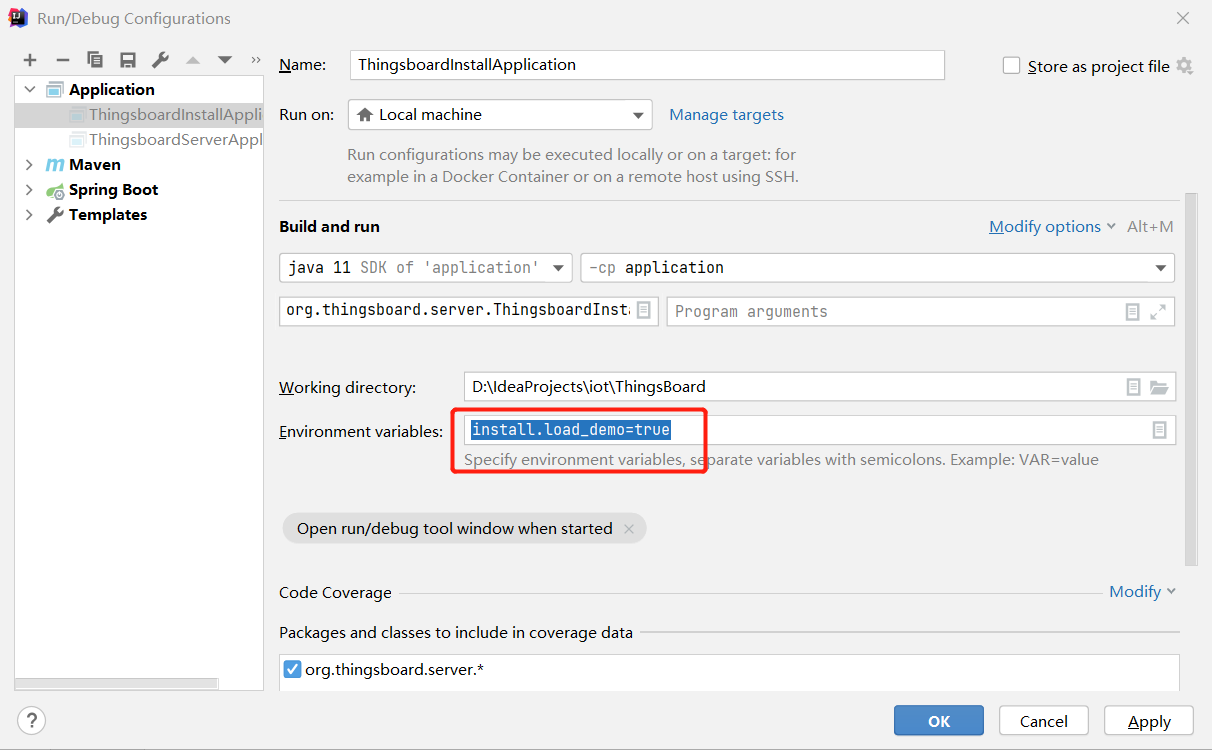Click the Manage targets link
The image size is (1212, 750).
726,115
